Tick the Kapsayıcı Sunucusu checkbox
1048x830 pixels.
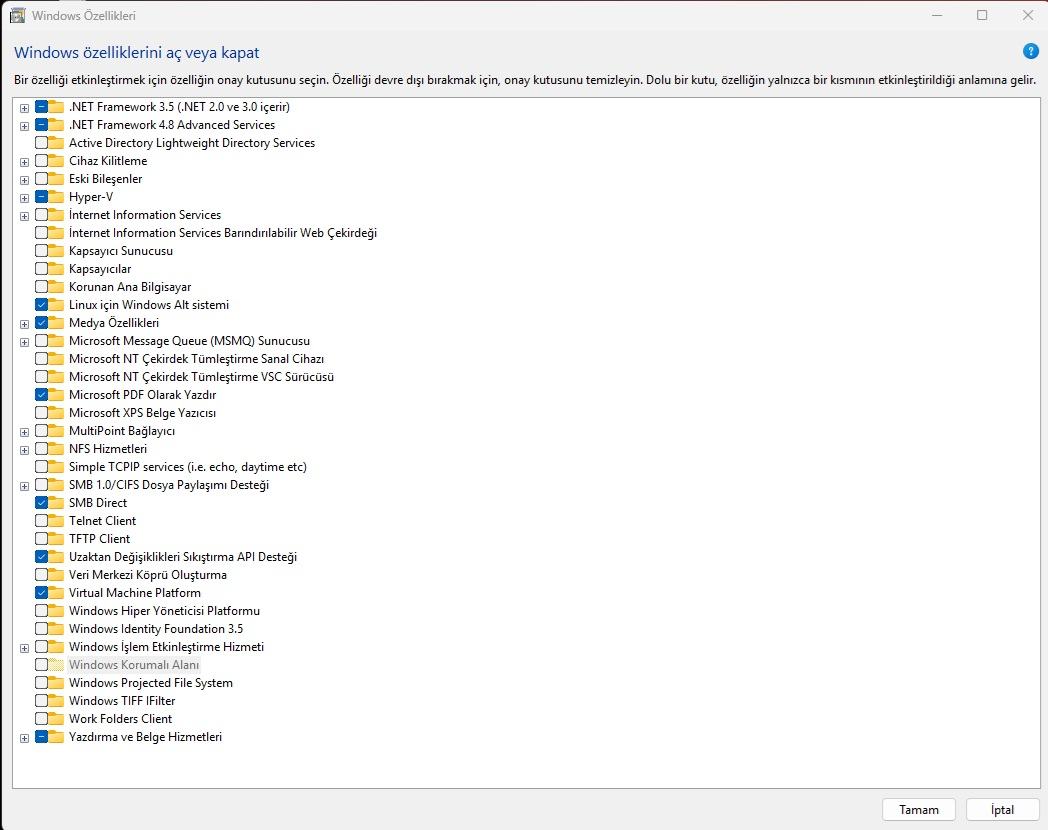coord(41,251)
